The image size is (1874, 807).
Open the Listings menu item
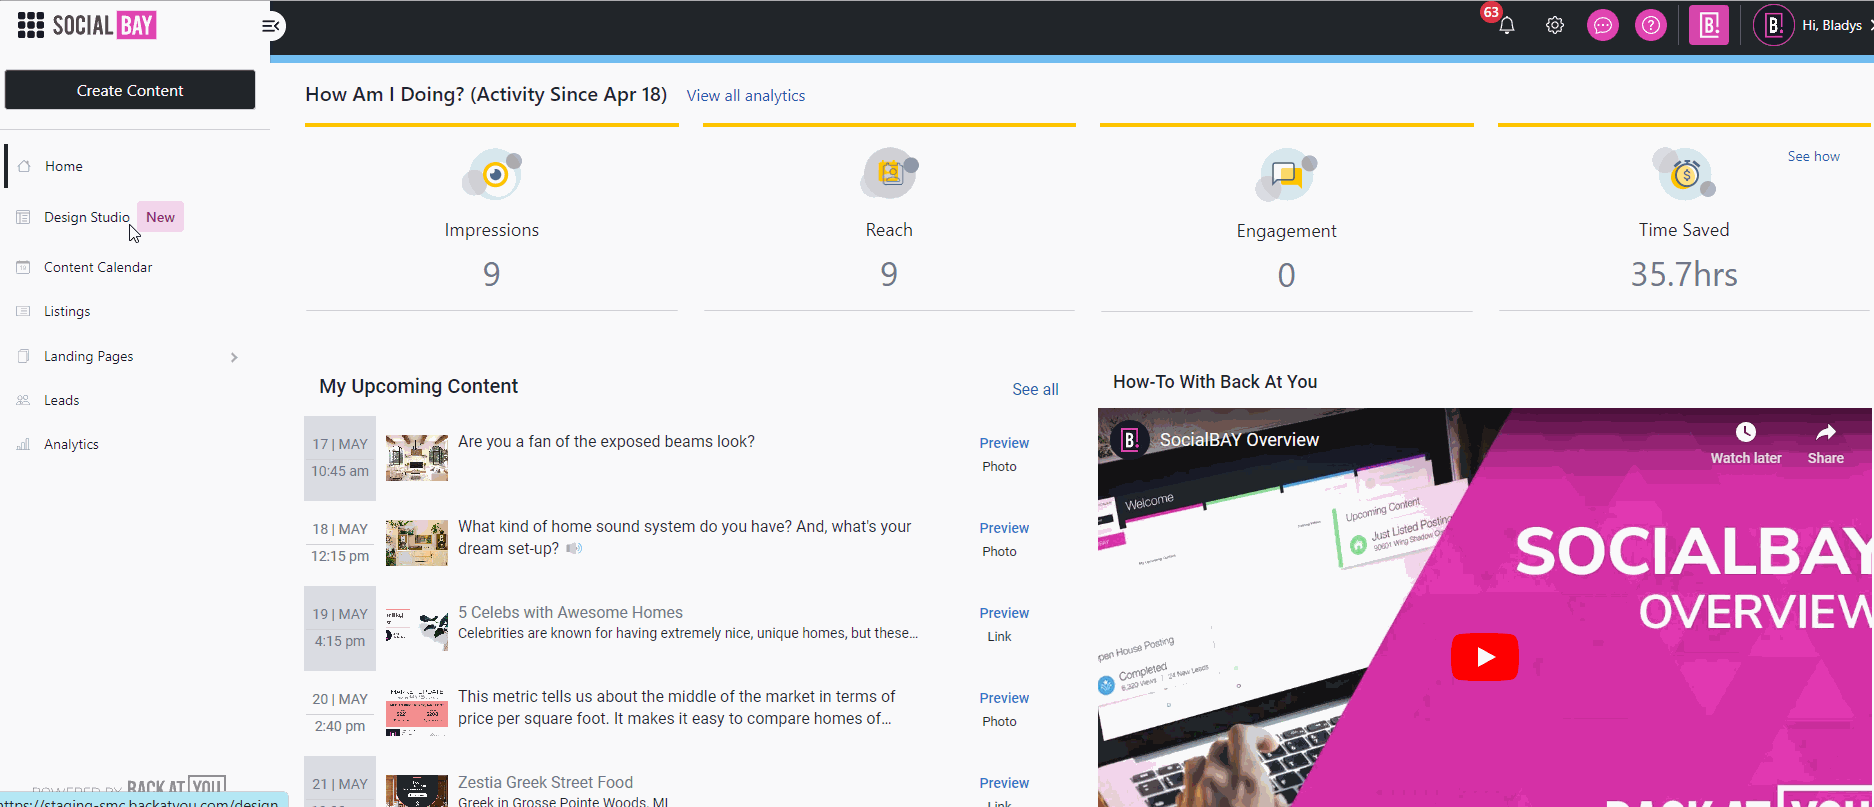pos(67,311)
